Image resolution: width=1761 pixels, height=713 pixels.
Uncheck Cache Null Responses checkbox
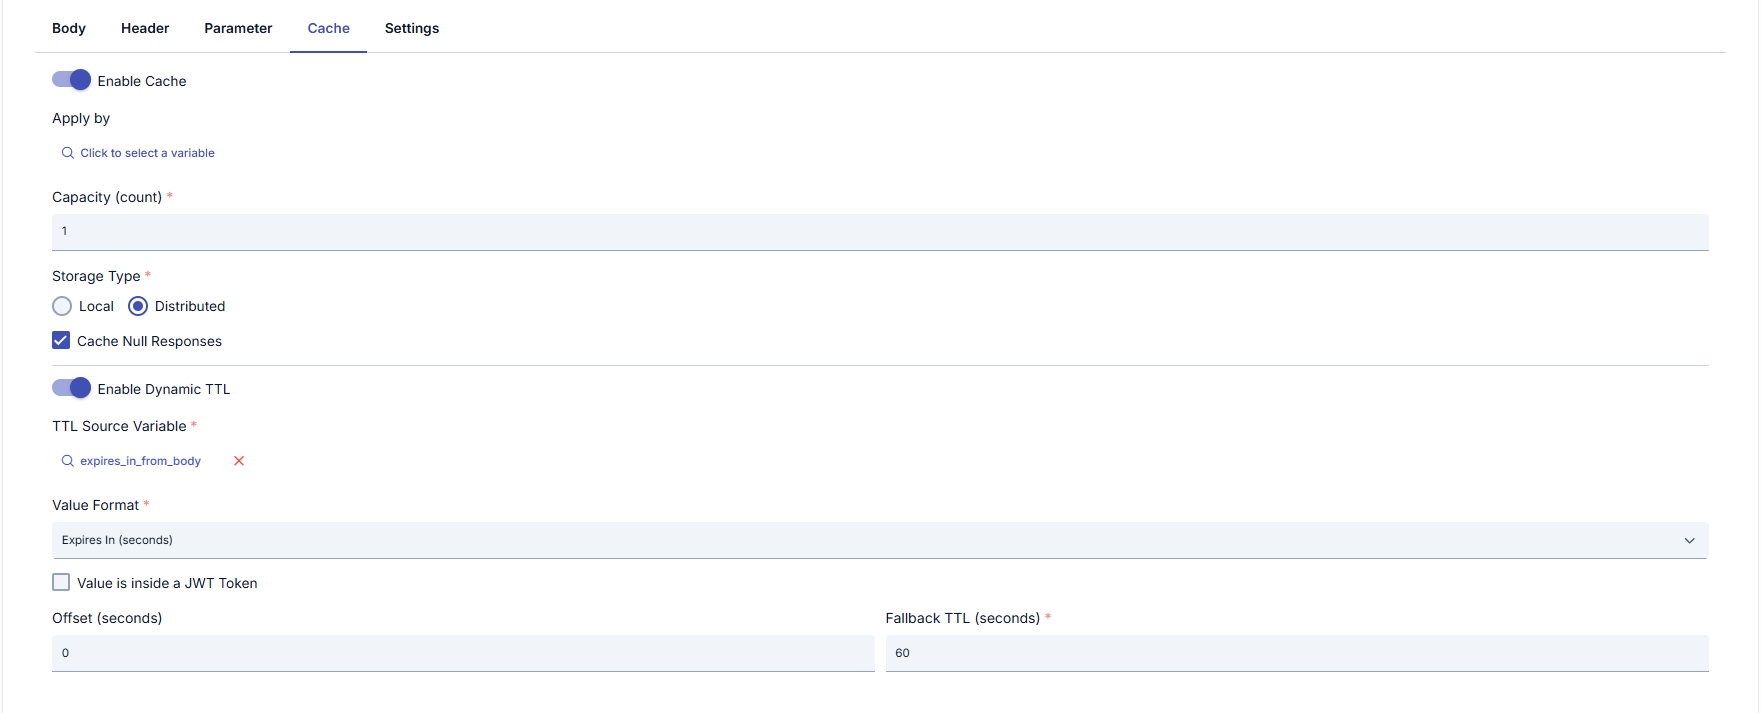click(61, 340)
